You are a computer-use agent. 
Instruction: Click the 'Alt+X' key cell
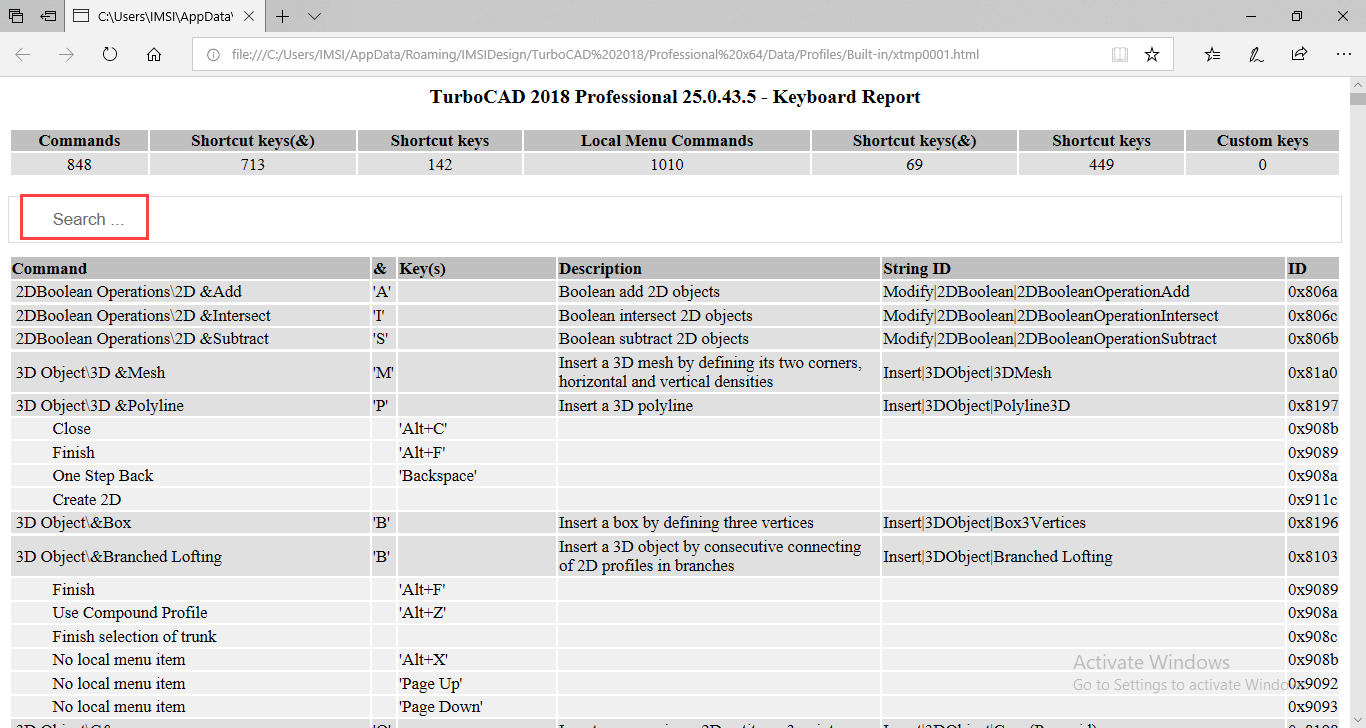tap(477, 660)
